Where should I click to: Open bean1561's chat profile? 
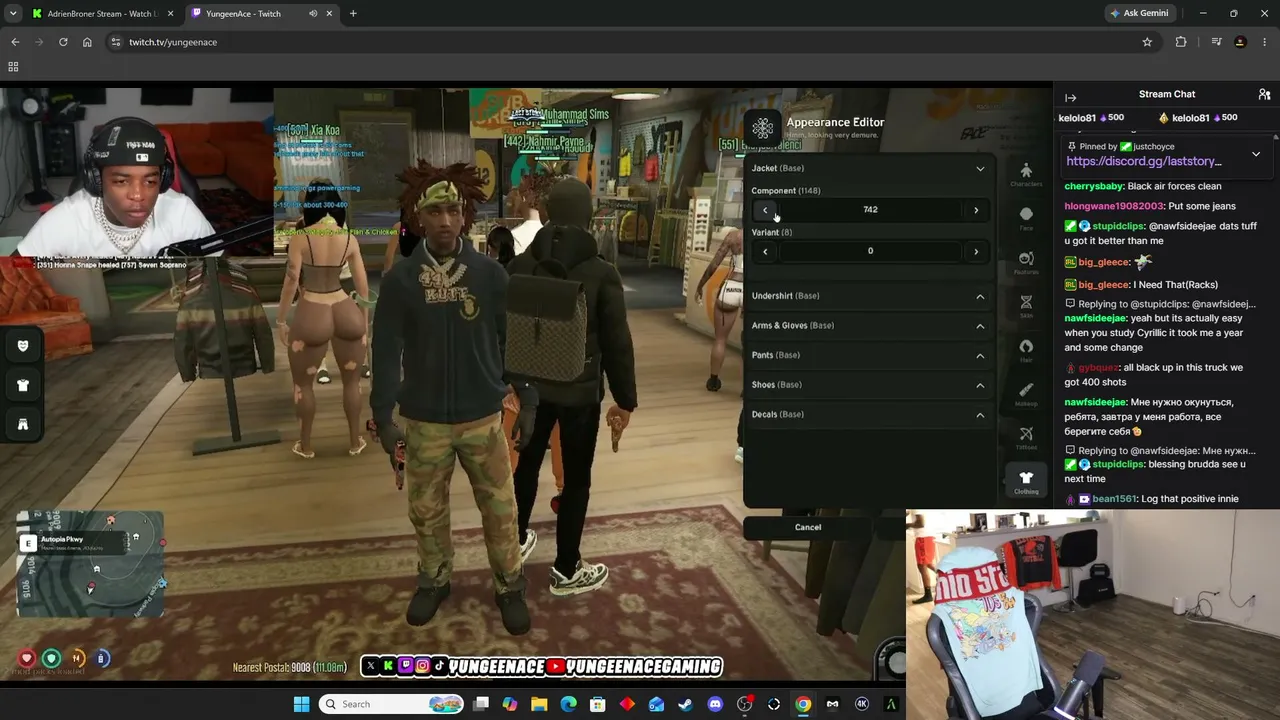pyautogui.click(x=1115, y=499)
